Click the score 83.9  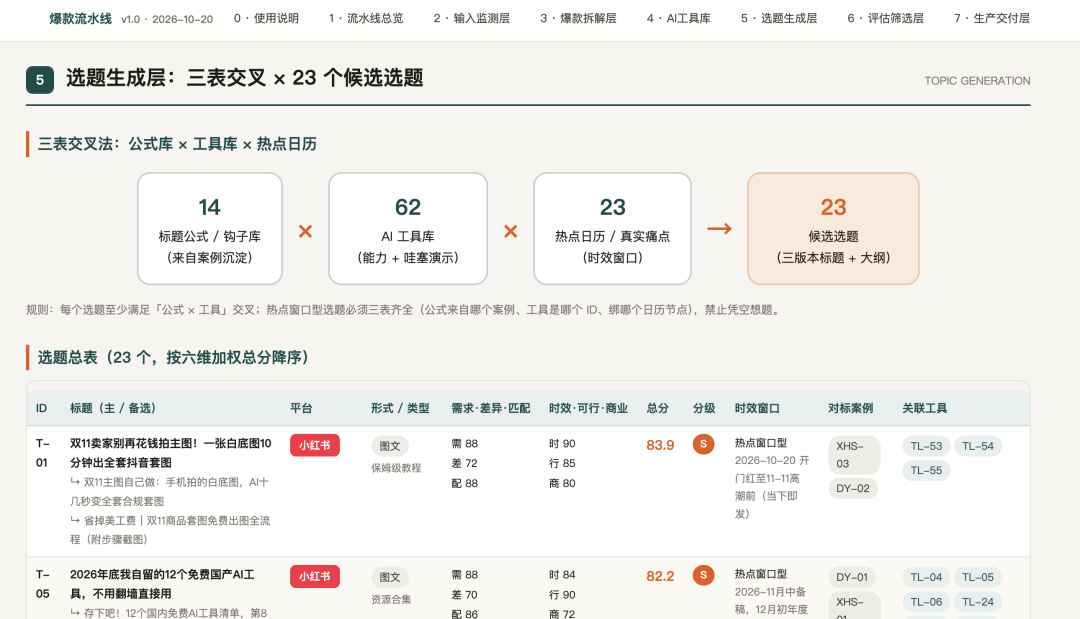(x=660, y=445)
